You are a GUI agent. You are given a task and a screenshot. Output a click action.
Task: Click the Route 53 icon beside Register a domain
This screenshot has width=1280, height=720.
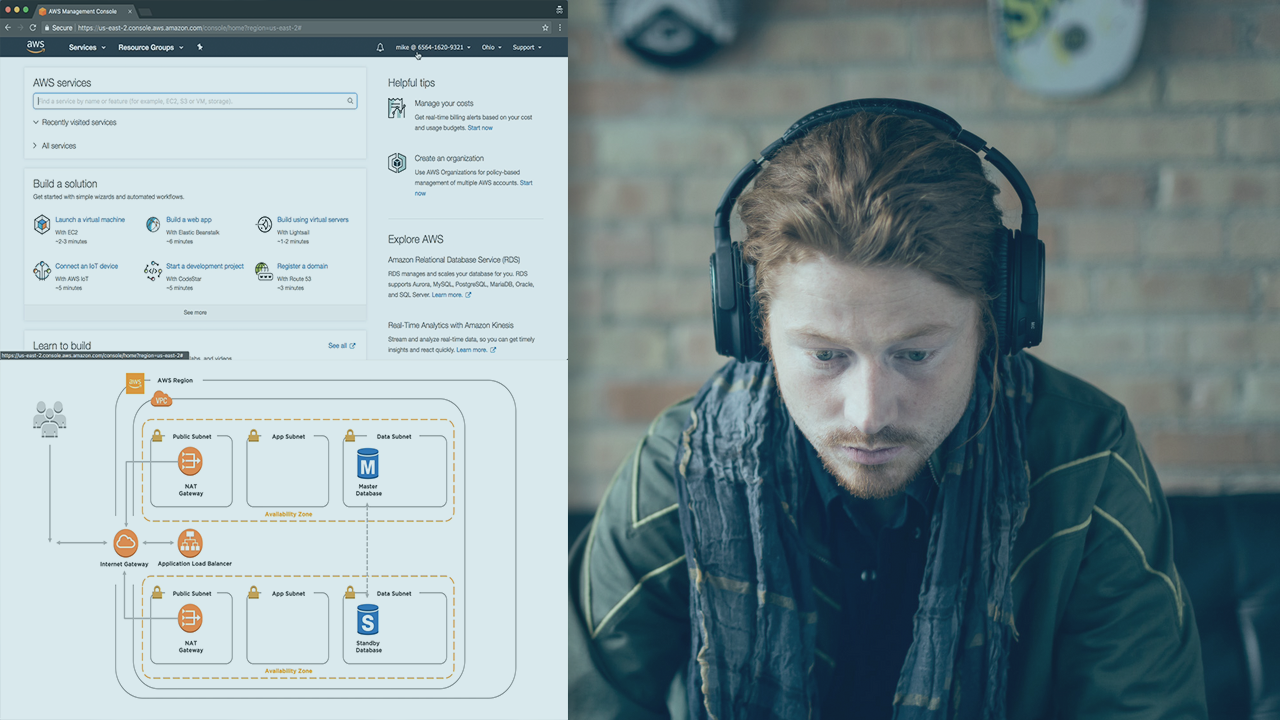pos(264,271)
